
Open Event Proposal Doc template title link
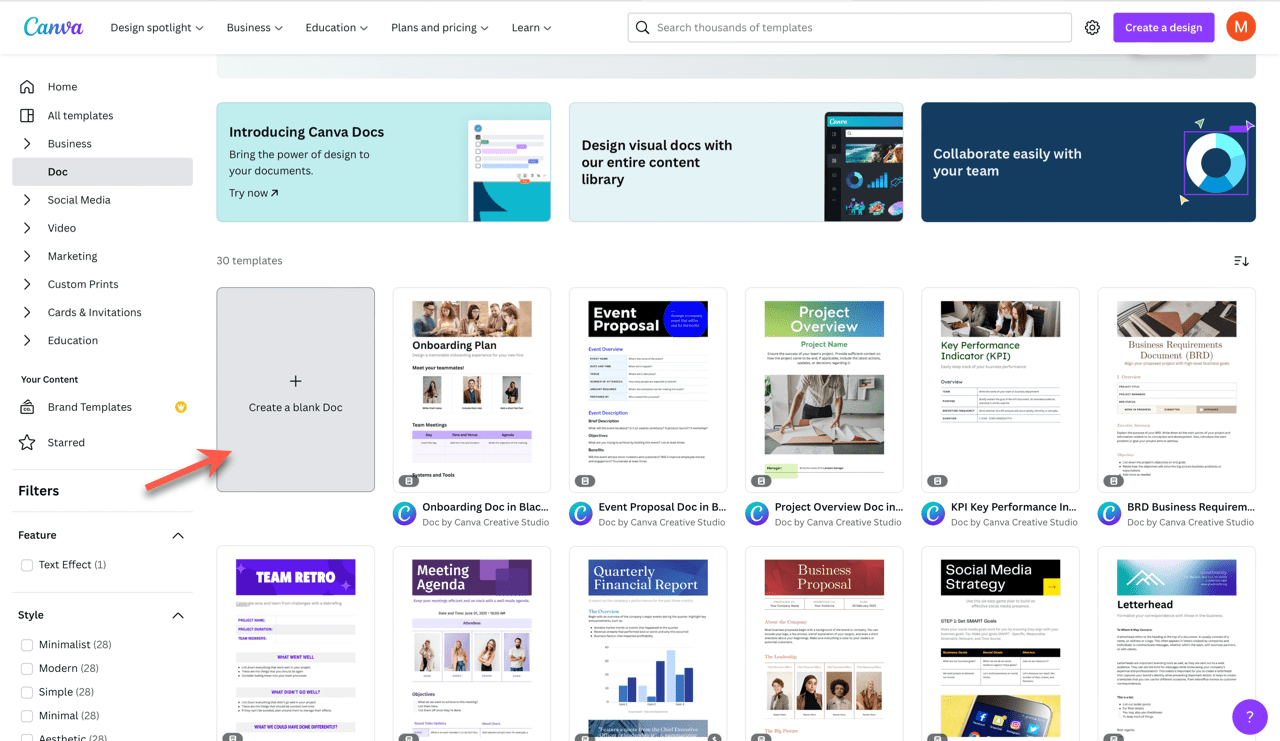[662, 507]
